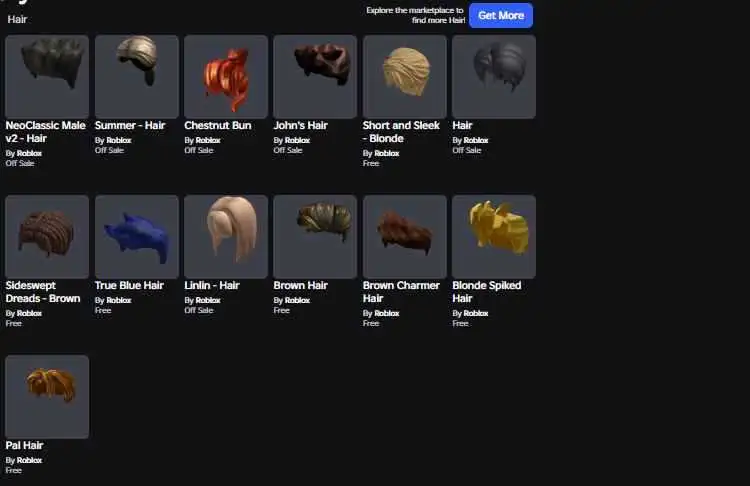
Task: Click the Off Sale label under Chestnut Bun
Action: point(199,150)
